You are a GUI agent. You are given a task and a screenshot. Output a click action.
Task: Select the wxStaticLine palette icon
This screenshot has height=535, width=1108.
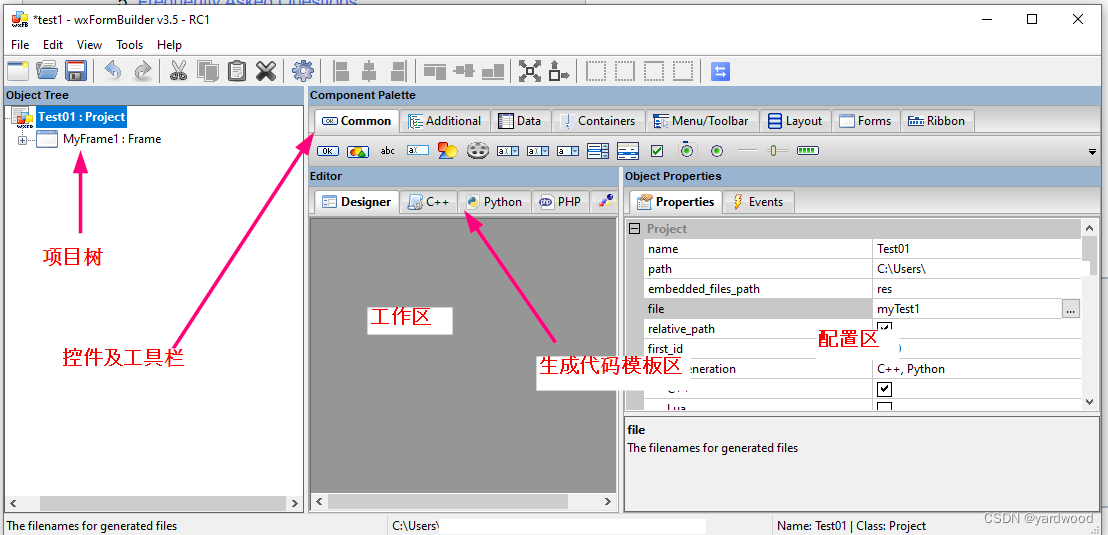[747, 151]
